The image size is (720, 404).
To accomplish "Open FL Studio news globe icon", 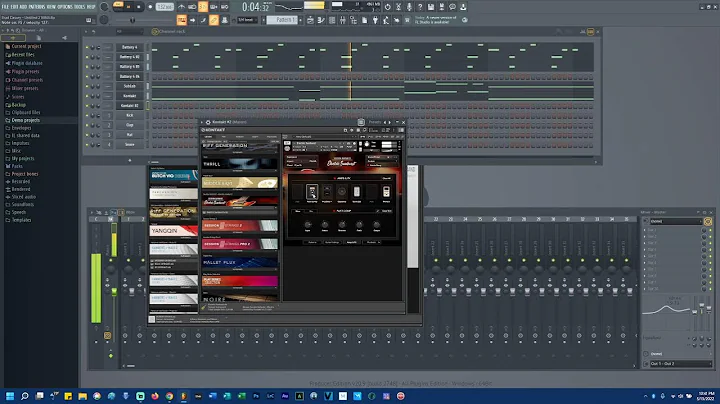I will click(x=465, y=20).
